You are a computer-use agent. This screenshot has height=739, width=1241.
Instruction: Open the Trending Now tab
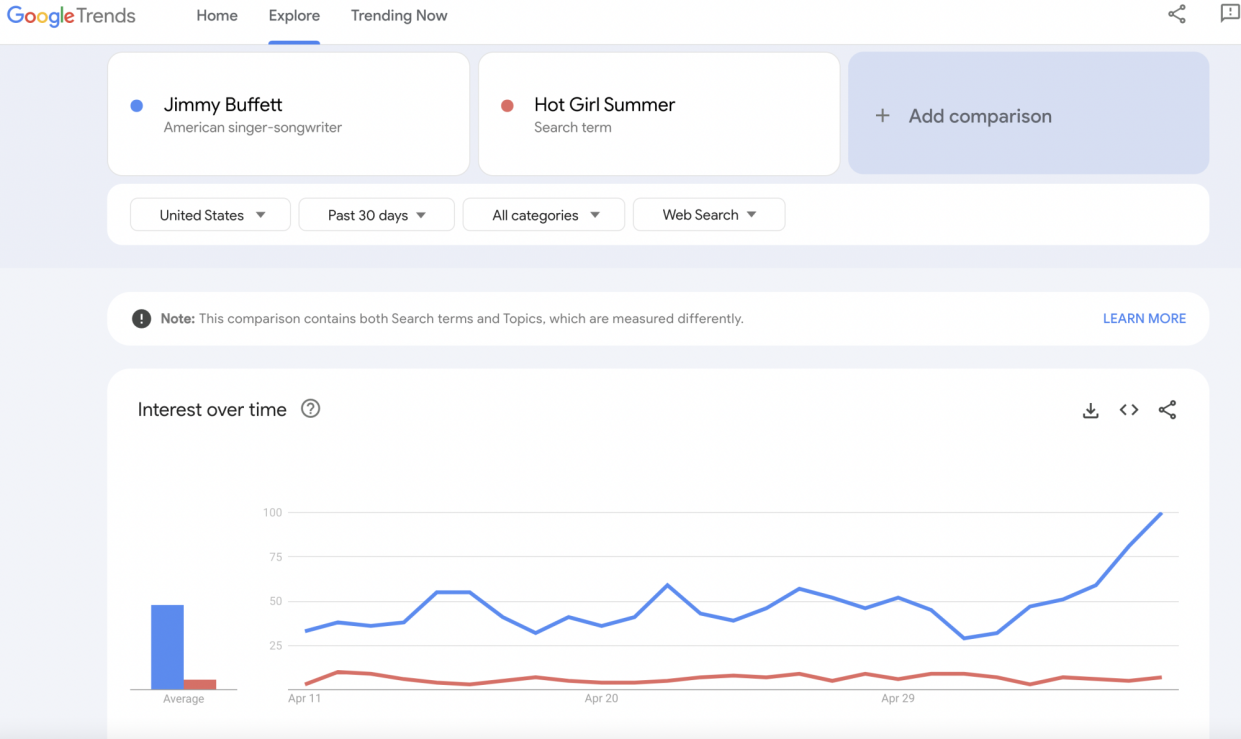(x=399, y=16)
